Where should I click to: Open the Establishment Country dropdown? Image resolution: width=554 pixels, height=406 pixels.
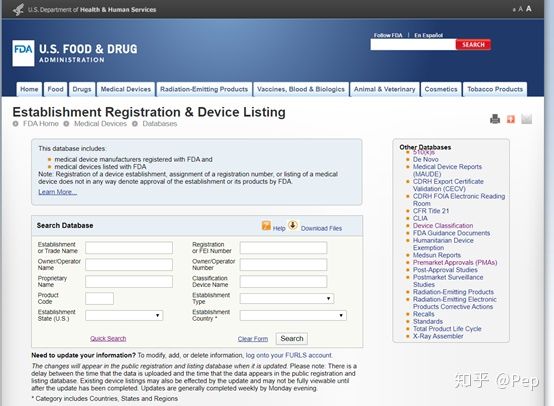(x=293, y=315)
